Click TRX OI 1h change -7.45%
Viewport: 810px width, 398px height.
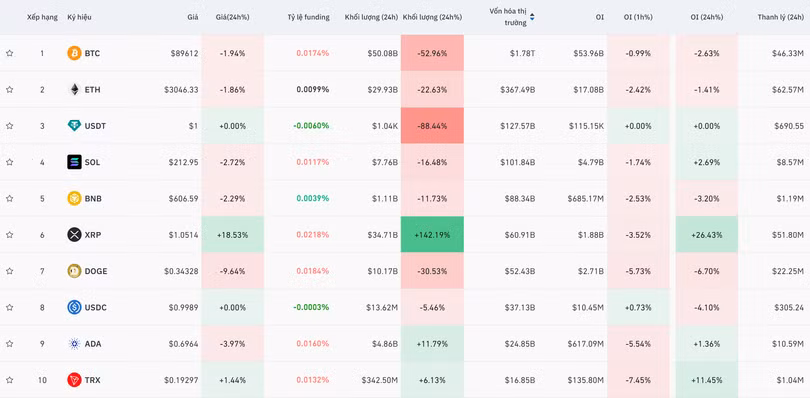point(638,380)
